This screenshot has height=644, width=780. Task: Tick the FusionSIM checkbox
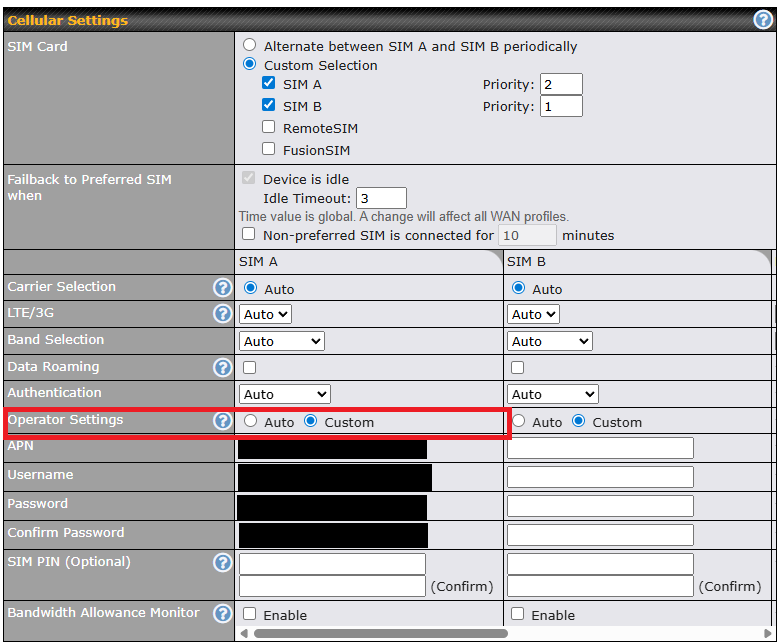coord(269,149)
